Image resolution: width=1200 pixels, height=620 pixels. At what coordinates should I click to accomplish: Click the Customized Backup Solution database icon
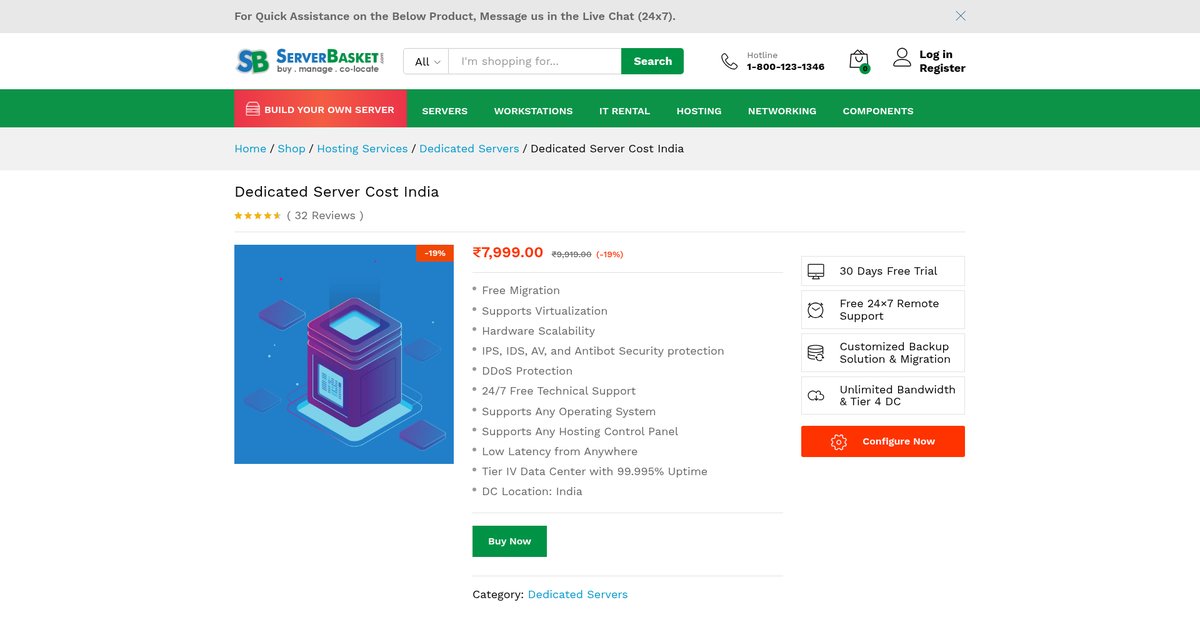point(816,353)
